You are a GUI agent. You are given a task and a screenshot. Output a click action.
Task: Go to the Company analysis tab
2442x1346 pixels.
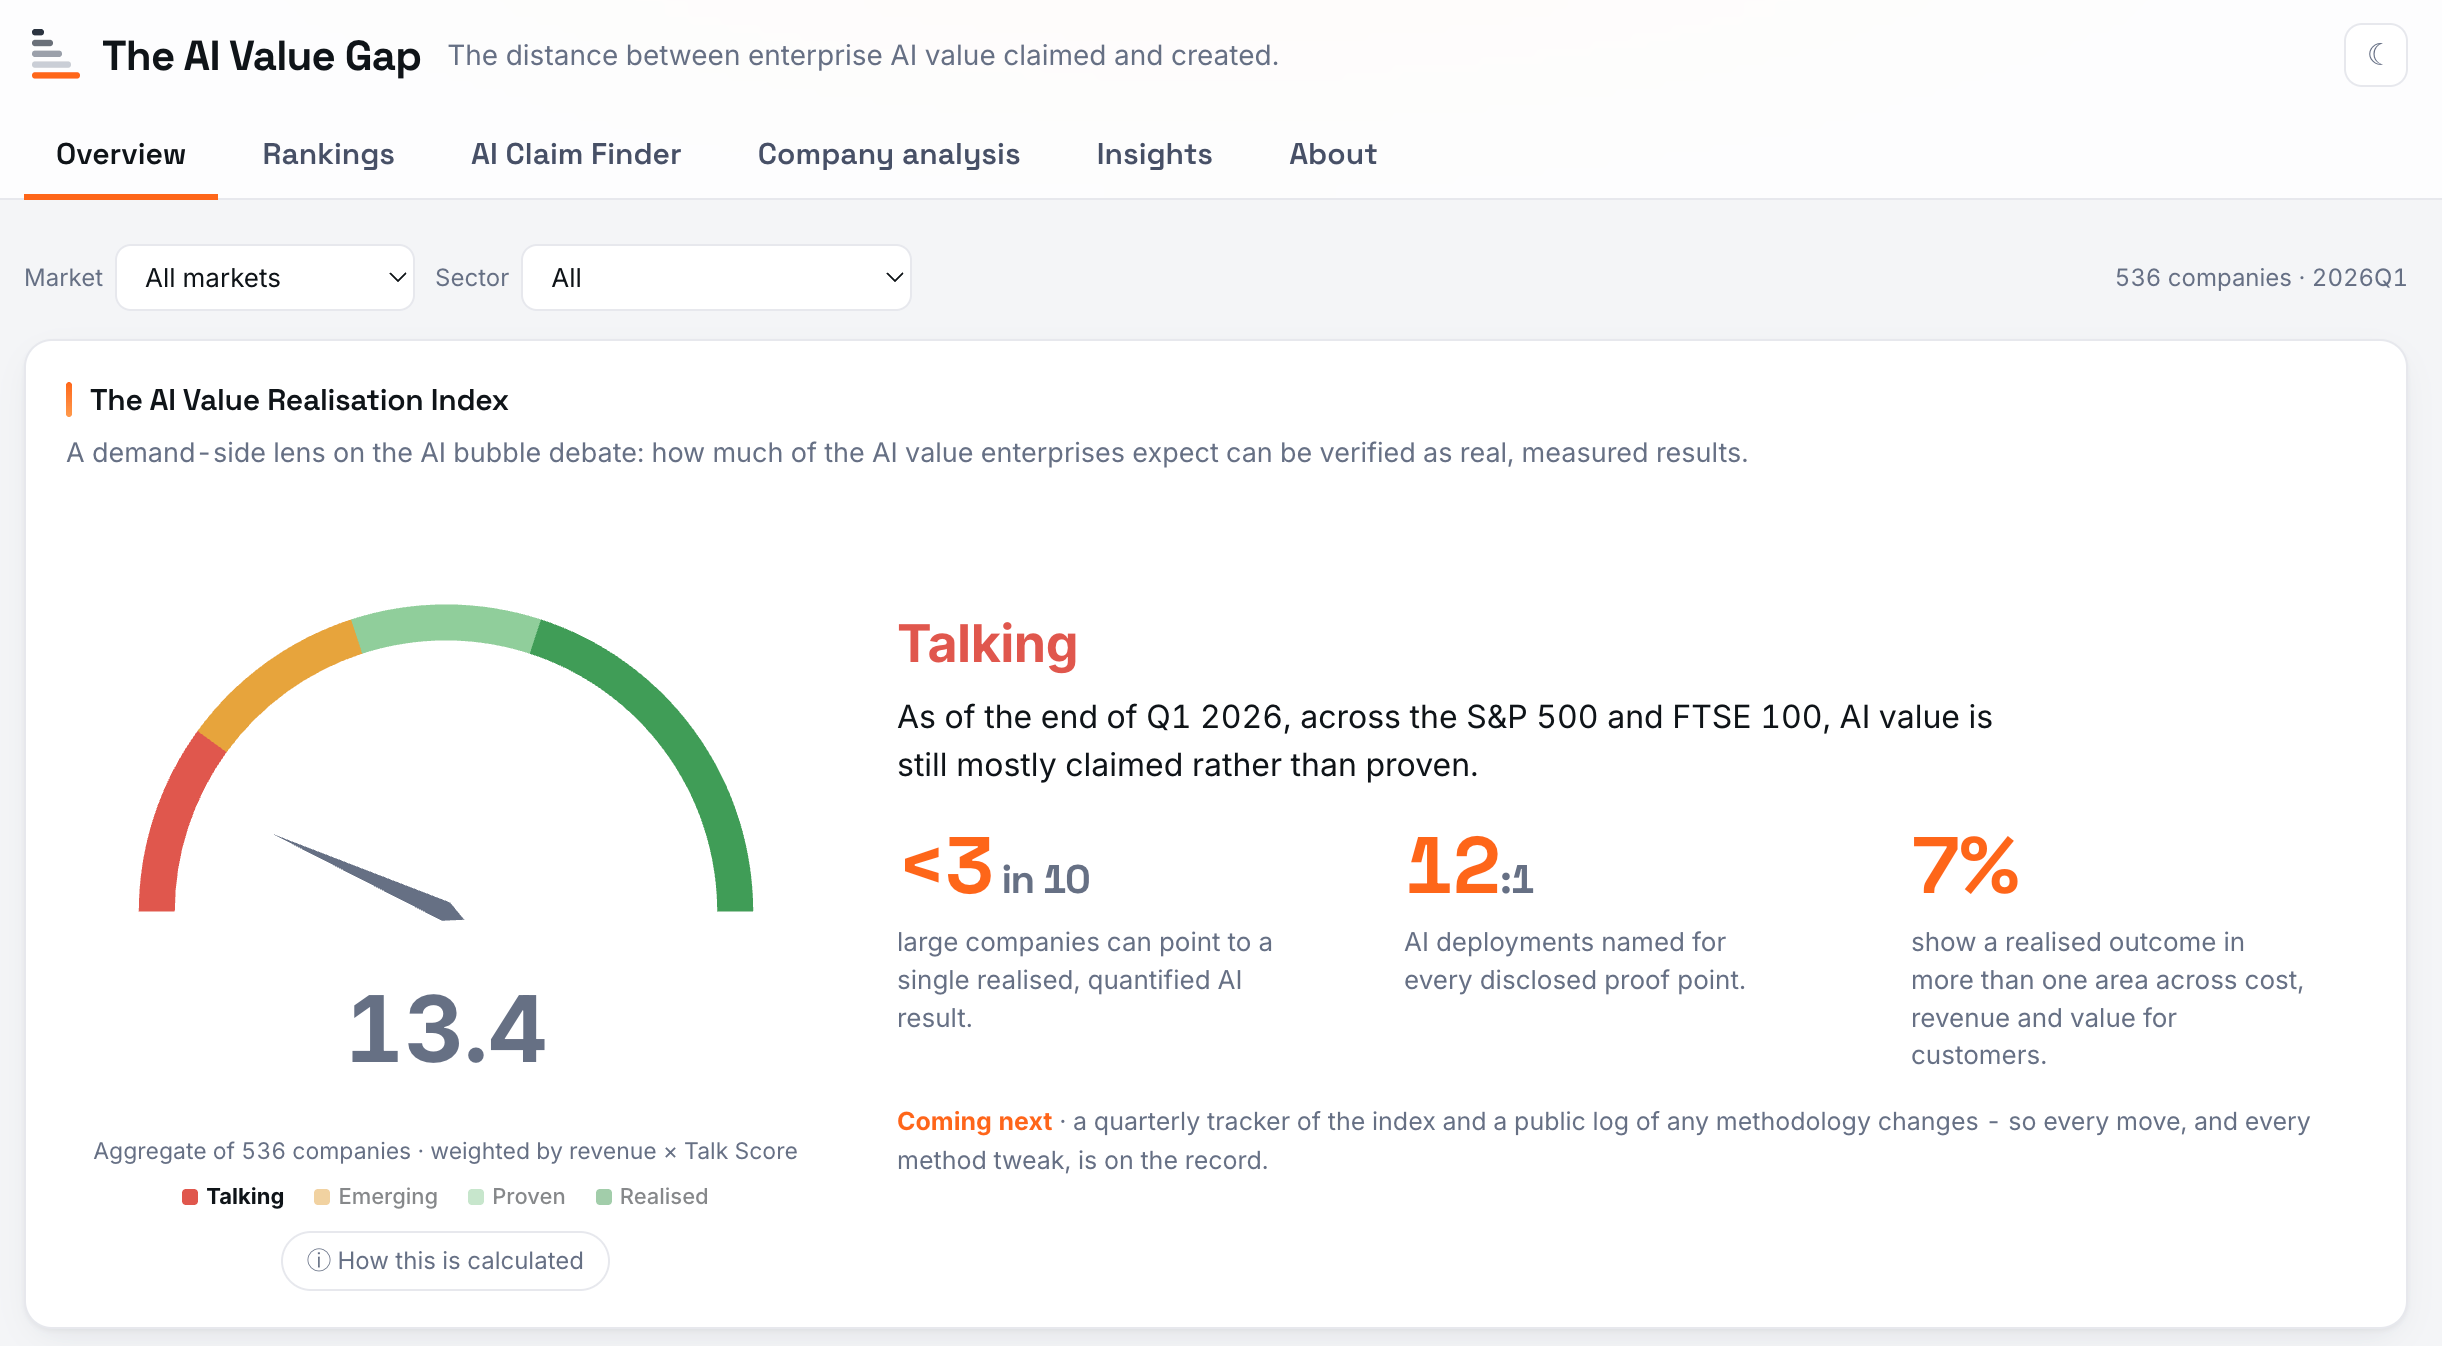click(888, 154)
